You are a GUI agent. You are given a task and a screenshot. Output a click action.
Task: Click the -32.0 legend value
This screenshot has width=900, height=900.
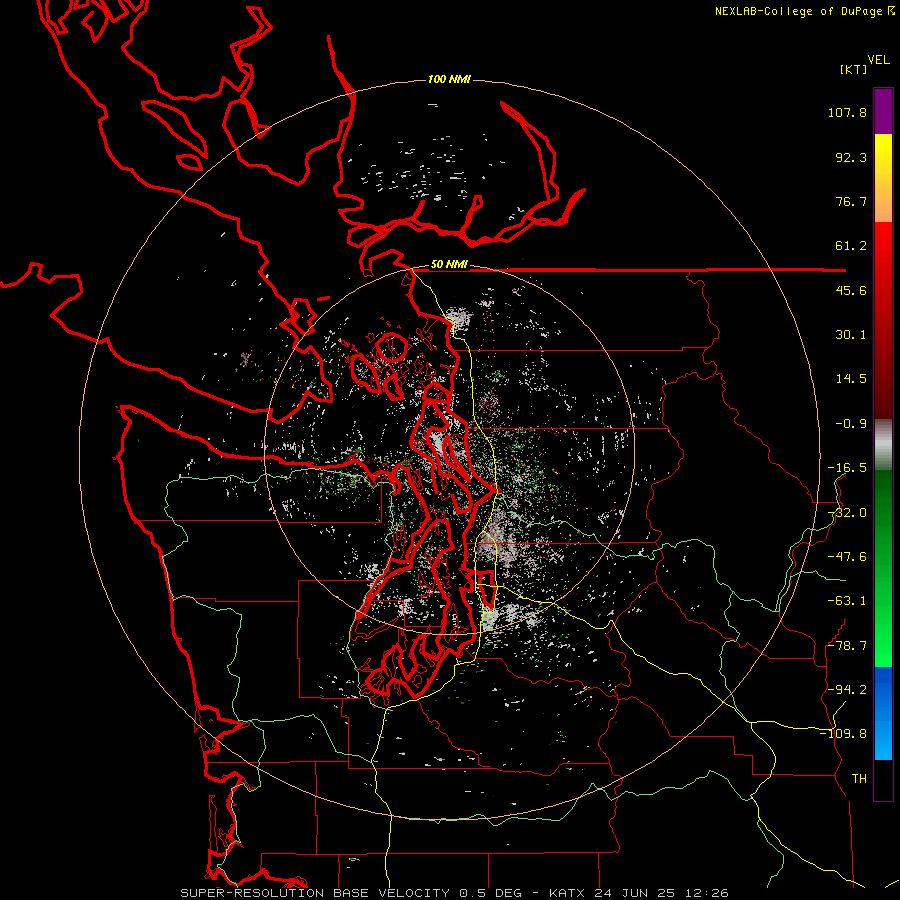[x=847, y=513]
